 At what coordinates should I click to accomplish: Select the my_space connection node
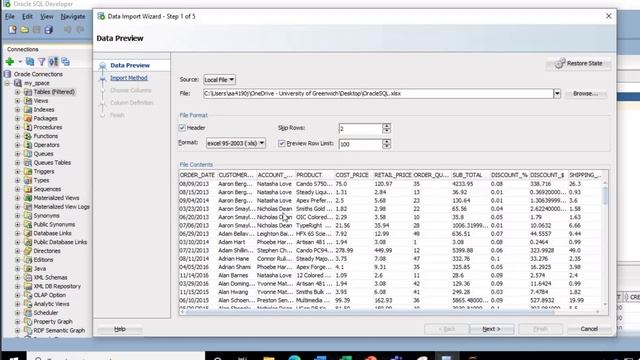(x=37, y=83)
